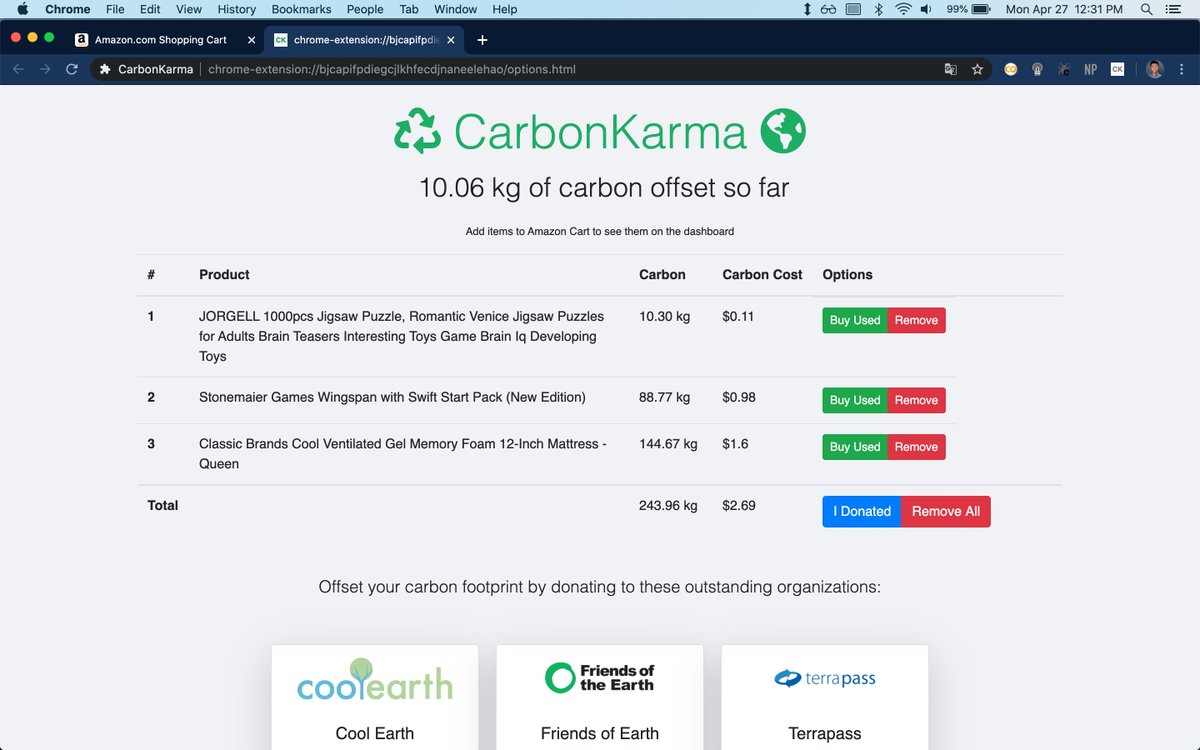Screen dimensions: 1200x750
Task: Remove the Classic Brands mattress item
Action: click(x=916, y=447)
